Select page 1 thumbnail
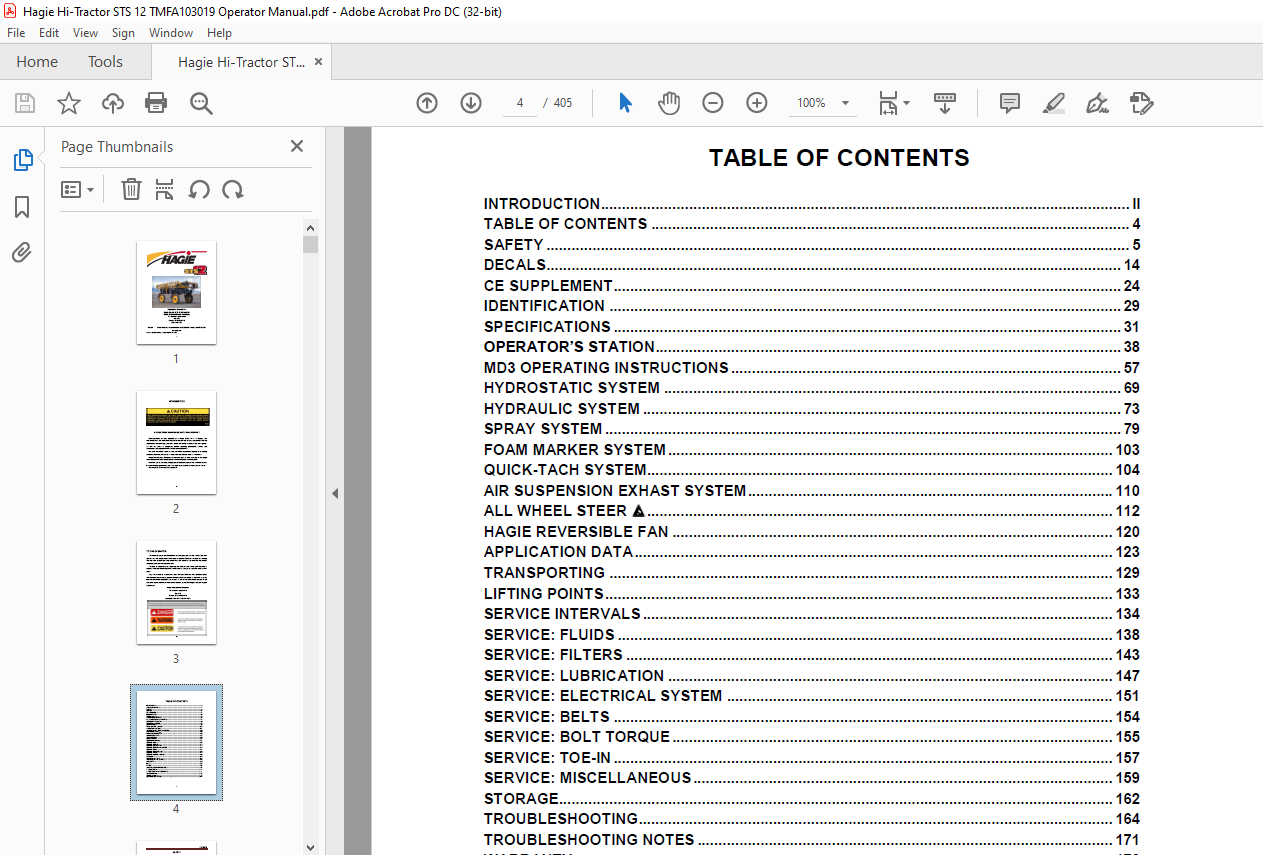 176,293
